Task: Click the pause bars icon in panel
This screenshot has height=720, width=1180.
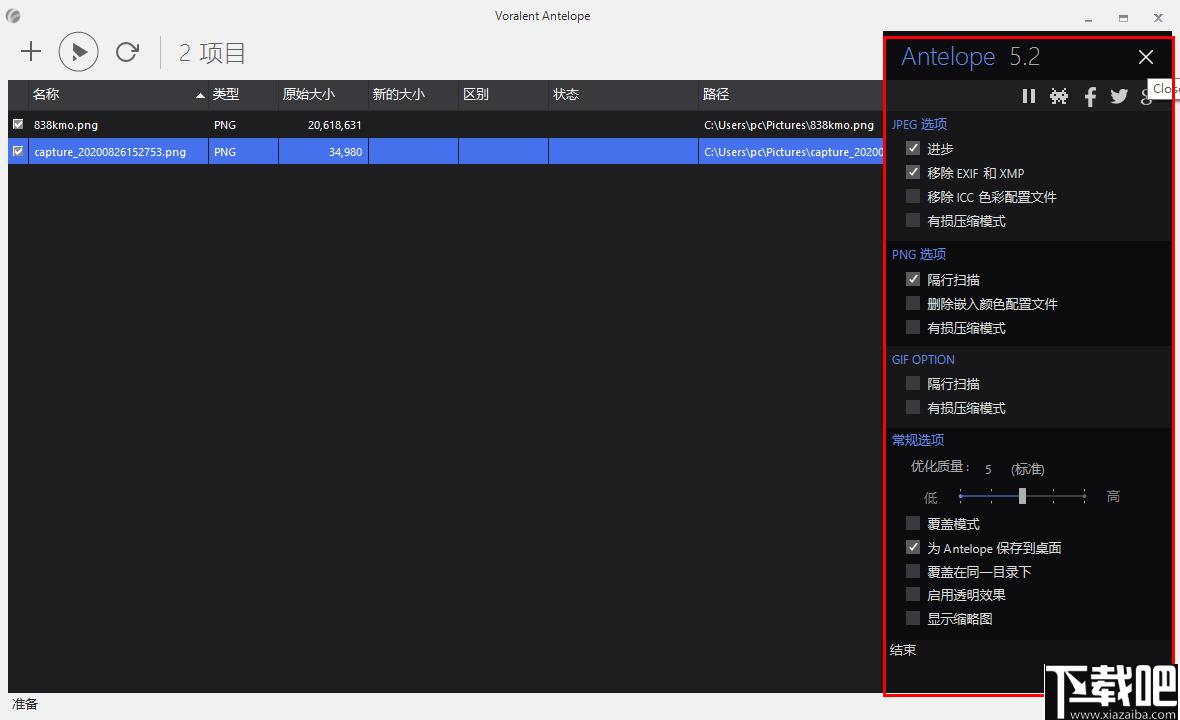Action: [x=1029, y=96]
